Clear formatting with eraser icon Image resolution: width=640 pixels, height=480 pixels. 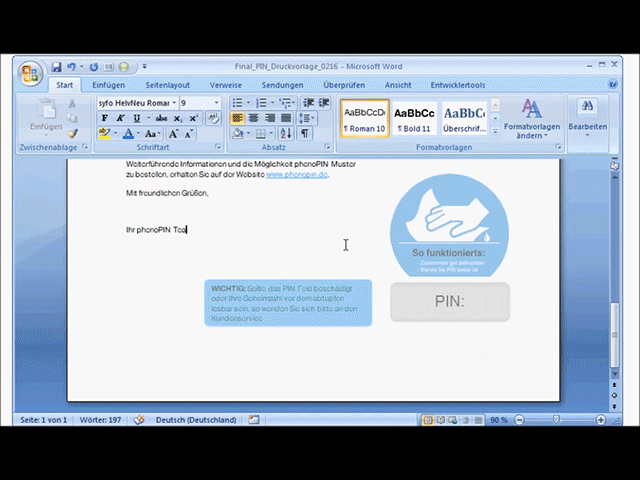(213, 118)
